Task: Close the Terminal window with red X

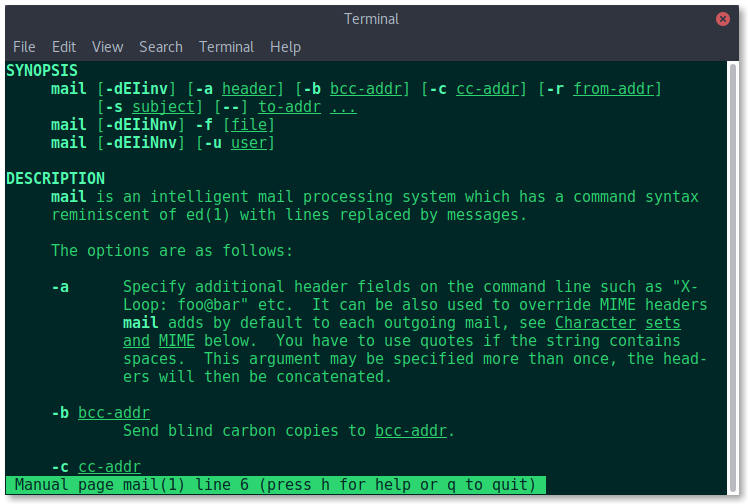Action: [x=722, y=19]
